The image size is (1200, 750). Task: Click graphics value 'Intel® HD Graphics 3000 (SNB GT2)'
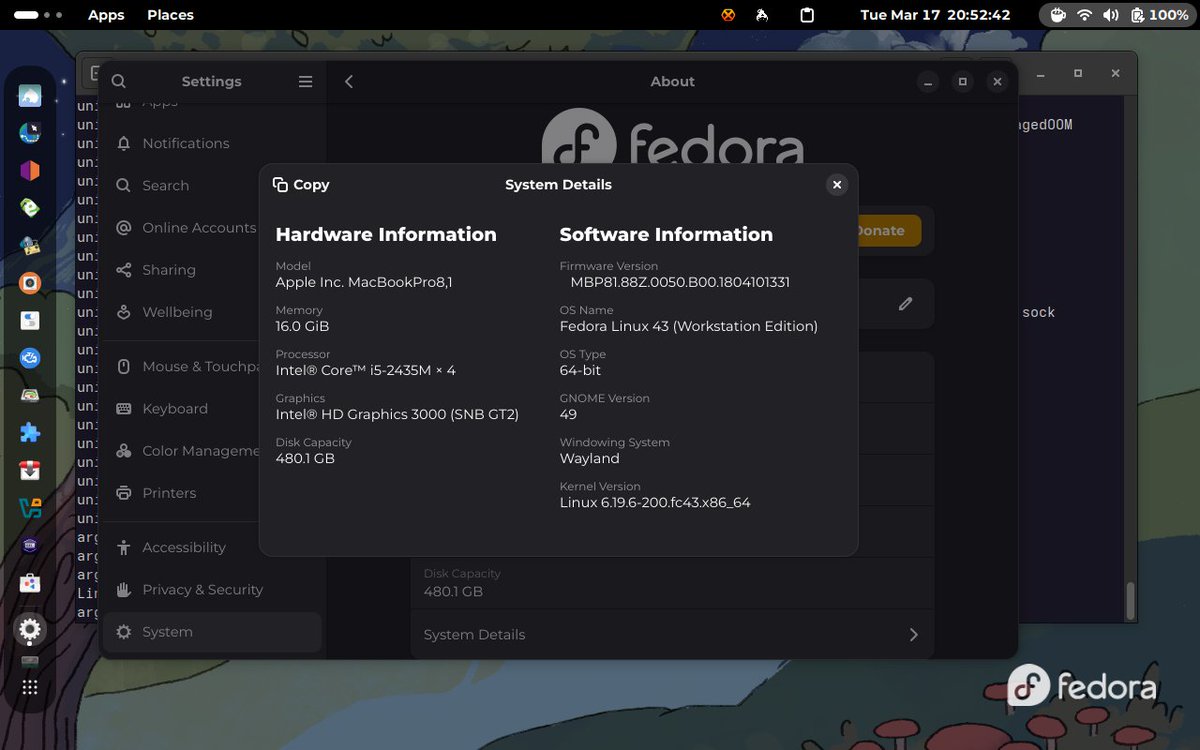[x=397, y=415]
